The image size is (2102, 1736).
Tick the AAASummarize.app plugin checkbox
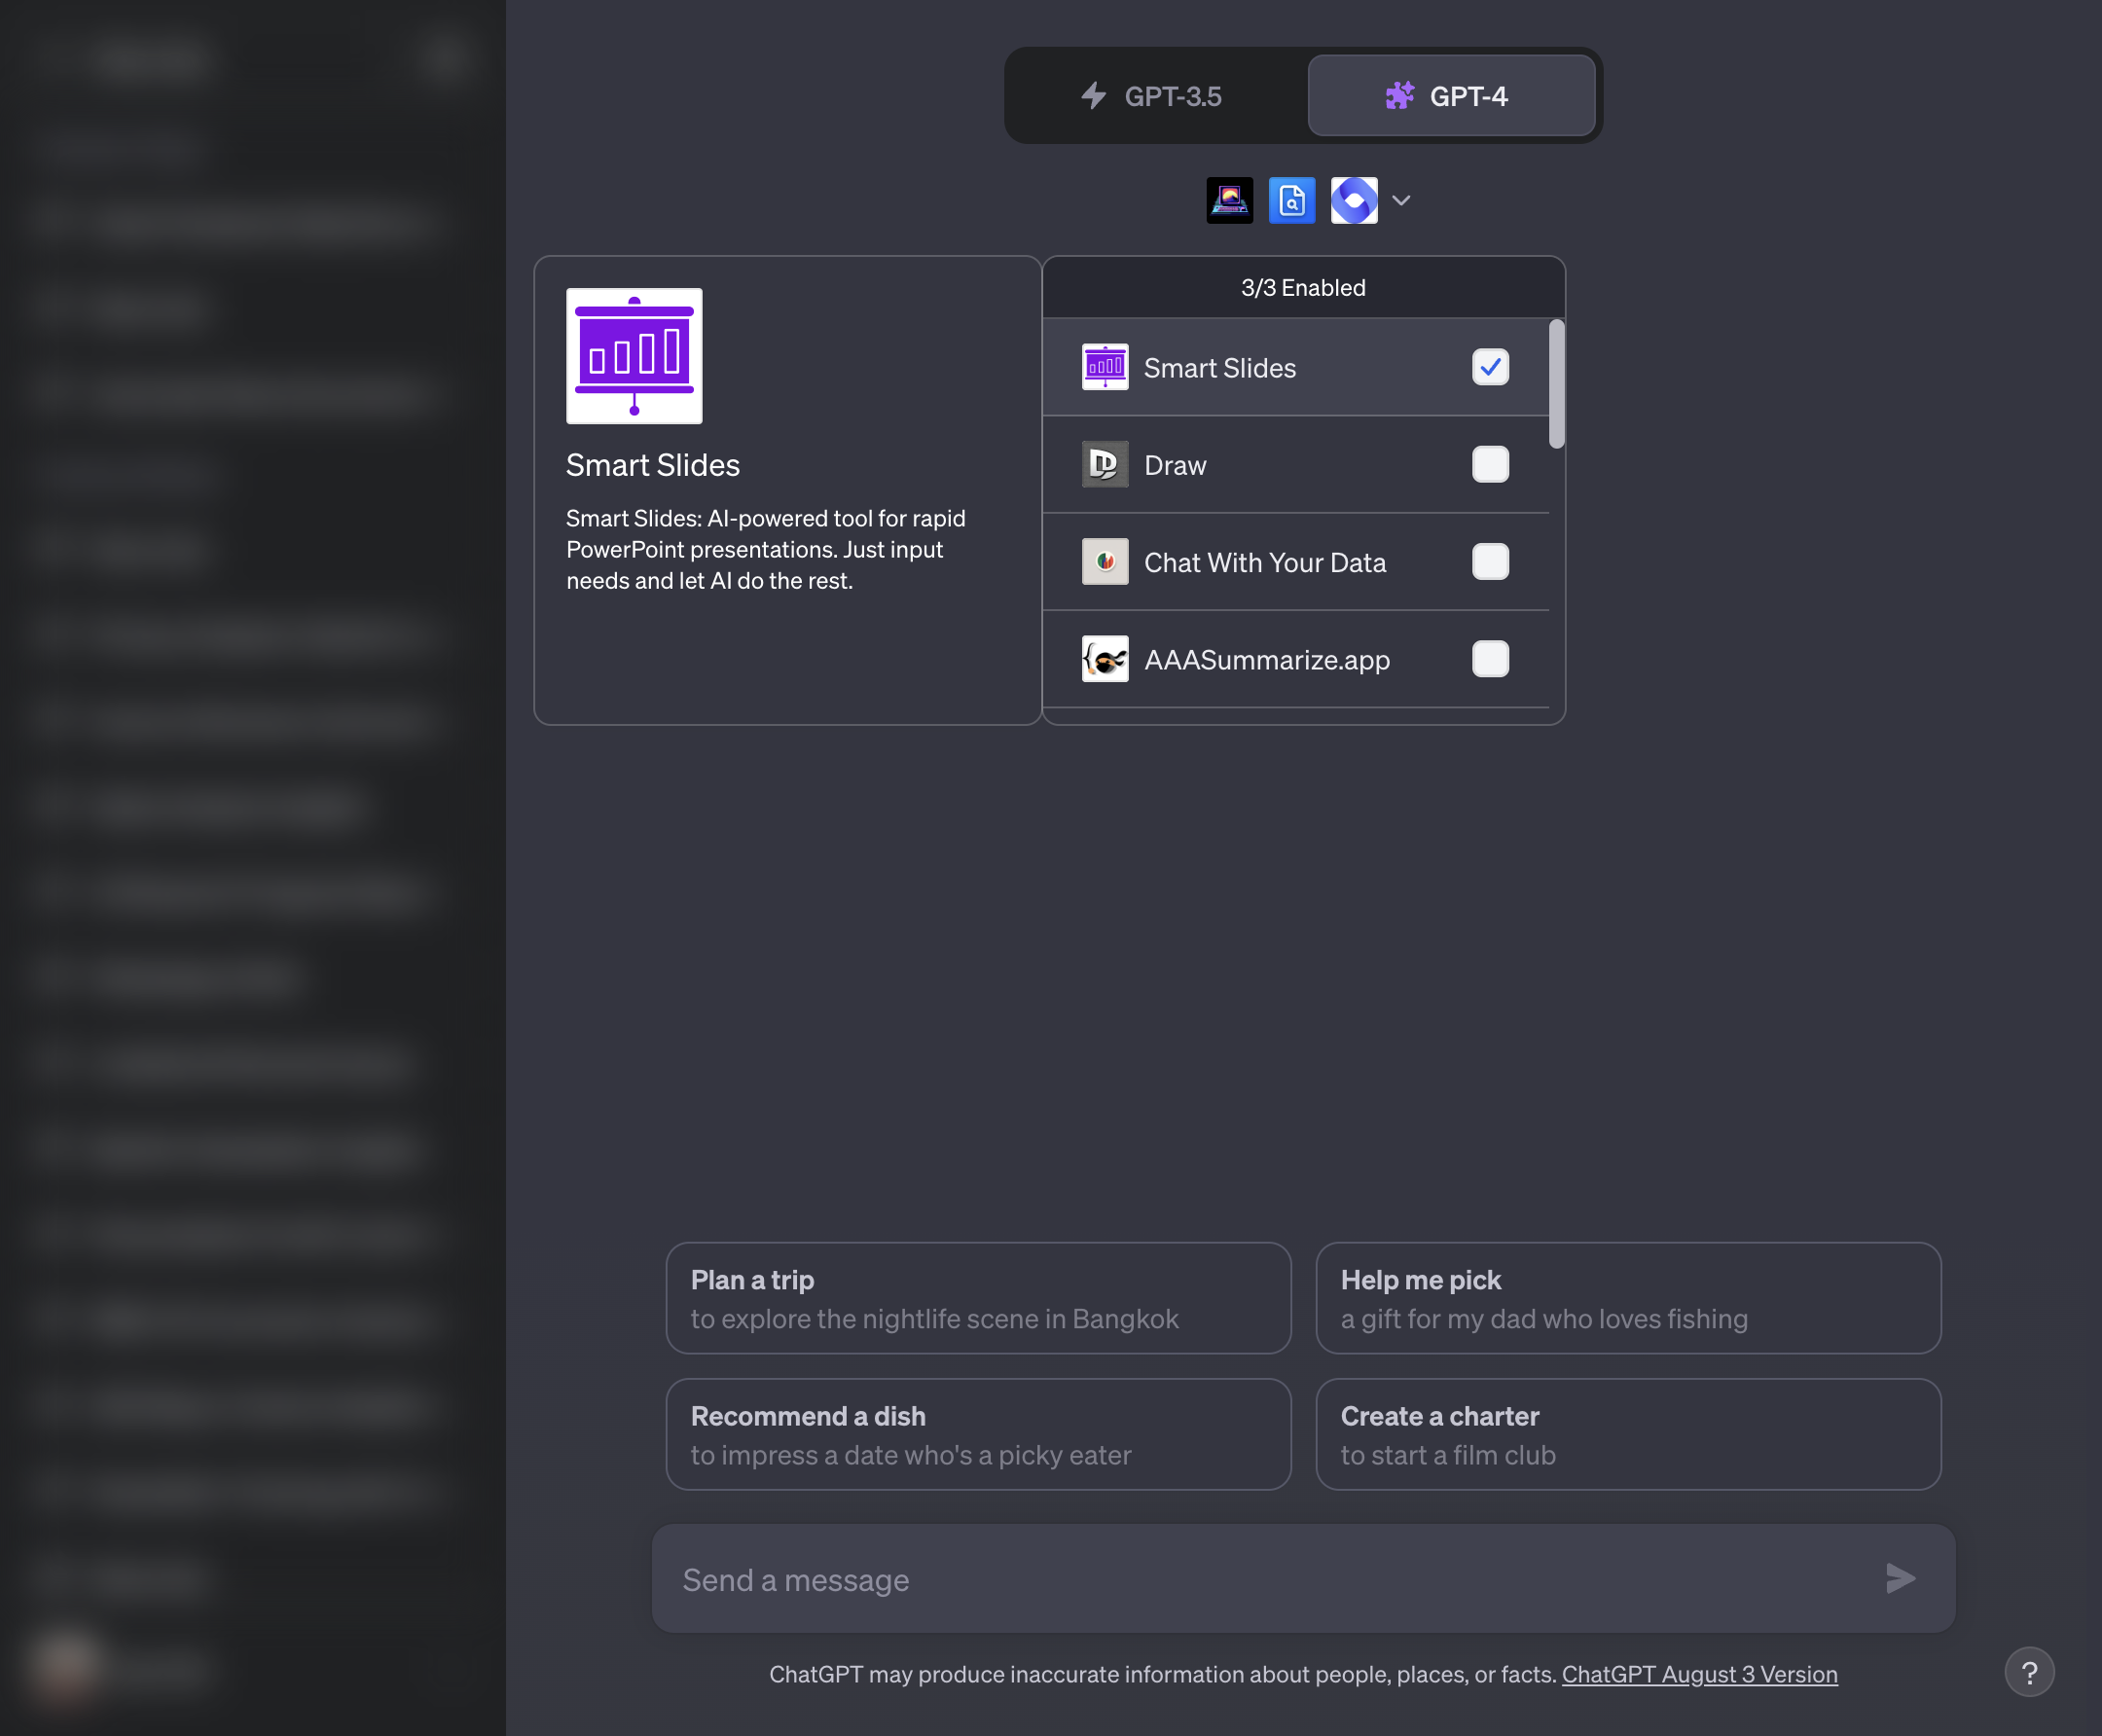[1490, 659]
